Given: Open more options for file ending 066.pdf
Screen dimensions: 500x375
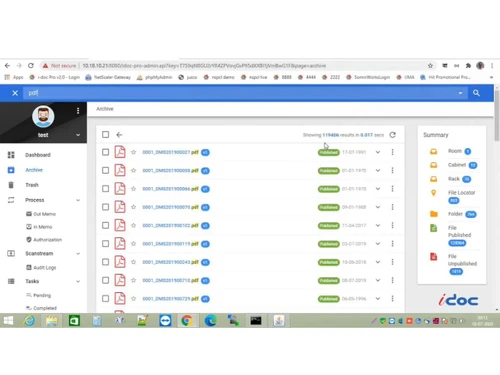Looking at the screenshot, I should [x=392, y=189].
